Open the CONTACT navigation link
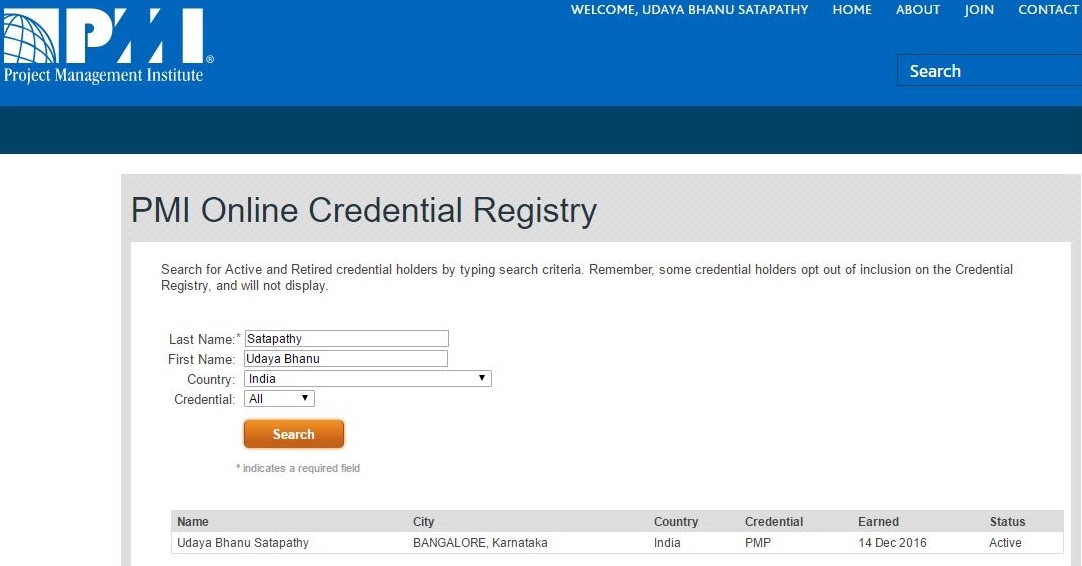Viewport: 1082px width, 566px height. pos(1048,10)
